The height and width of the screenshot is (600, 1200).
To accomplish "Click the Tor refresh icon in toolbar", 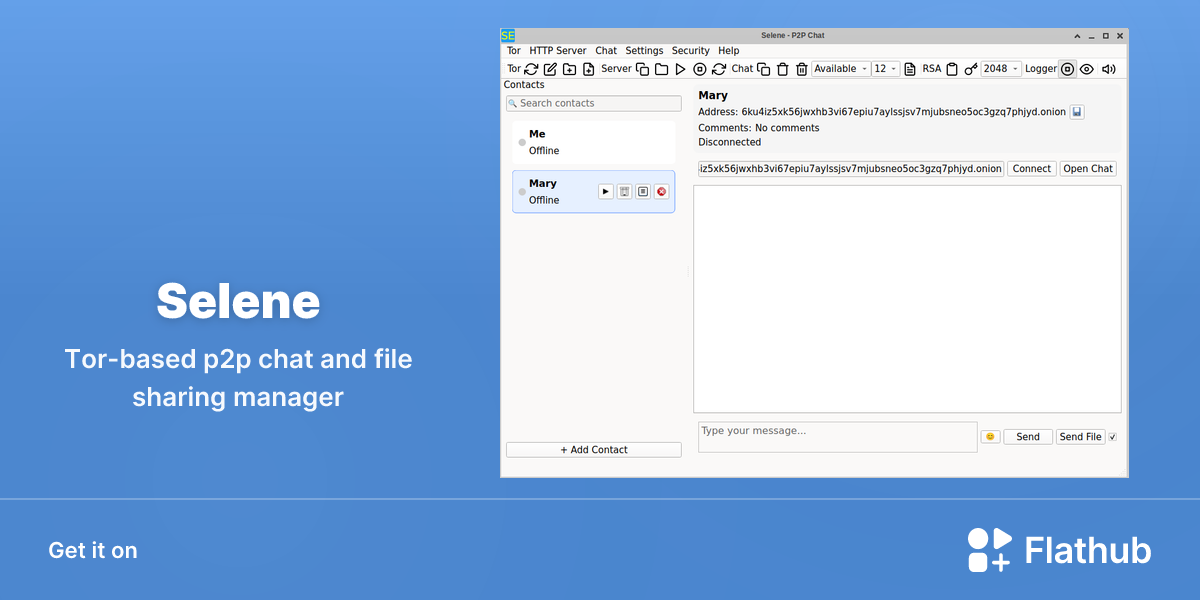I will coord(531,69).
